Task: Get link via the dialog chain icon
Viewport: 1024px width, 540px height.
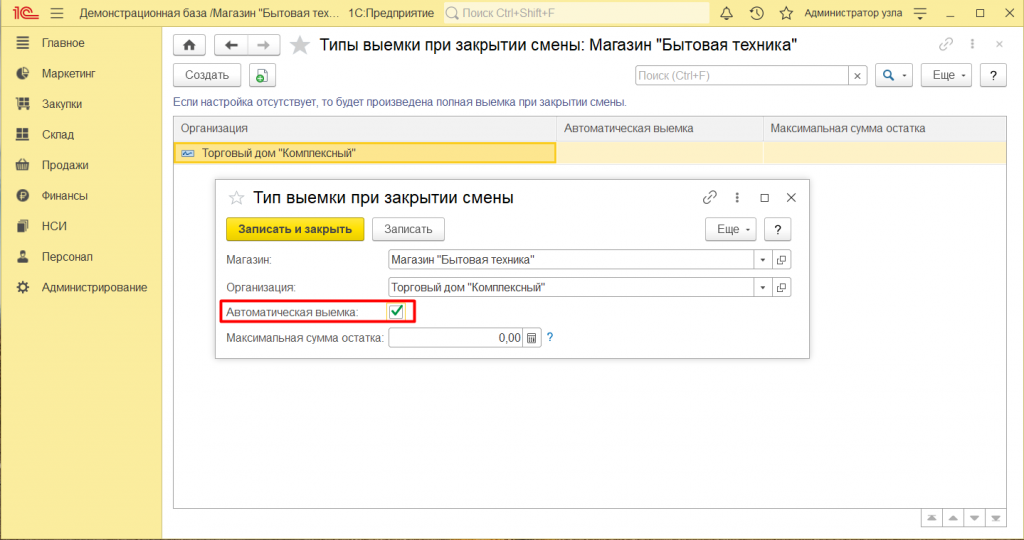Action: (710, 198)
